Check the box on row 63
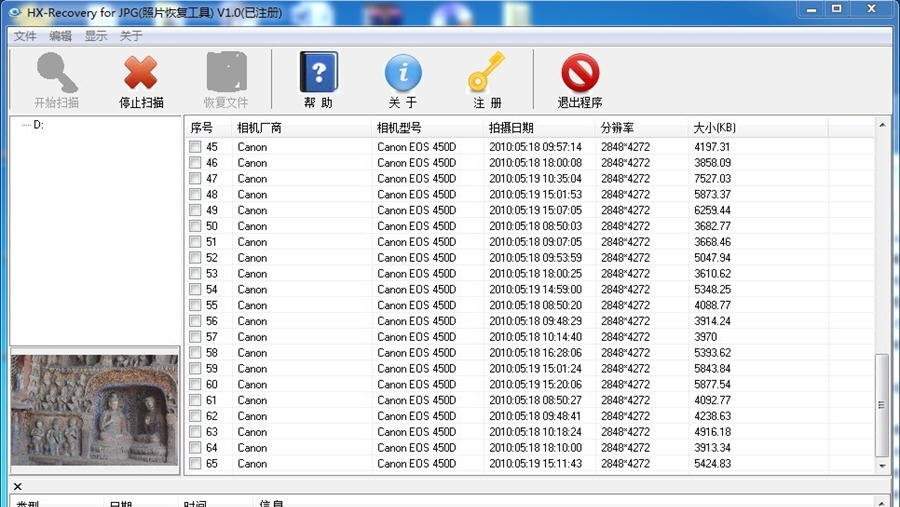The height and width of the screenshot is (507, 900). coord(195,432)
